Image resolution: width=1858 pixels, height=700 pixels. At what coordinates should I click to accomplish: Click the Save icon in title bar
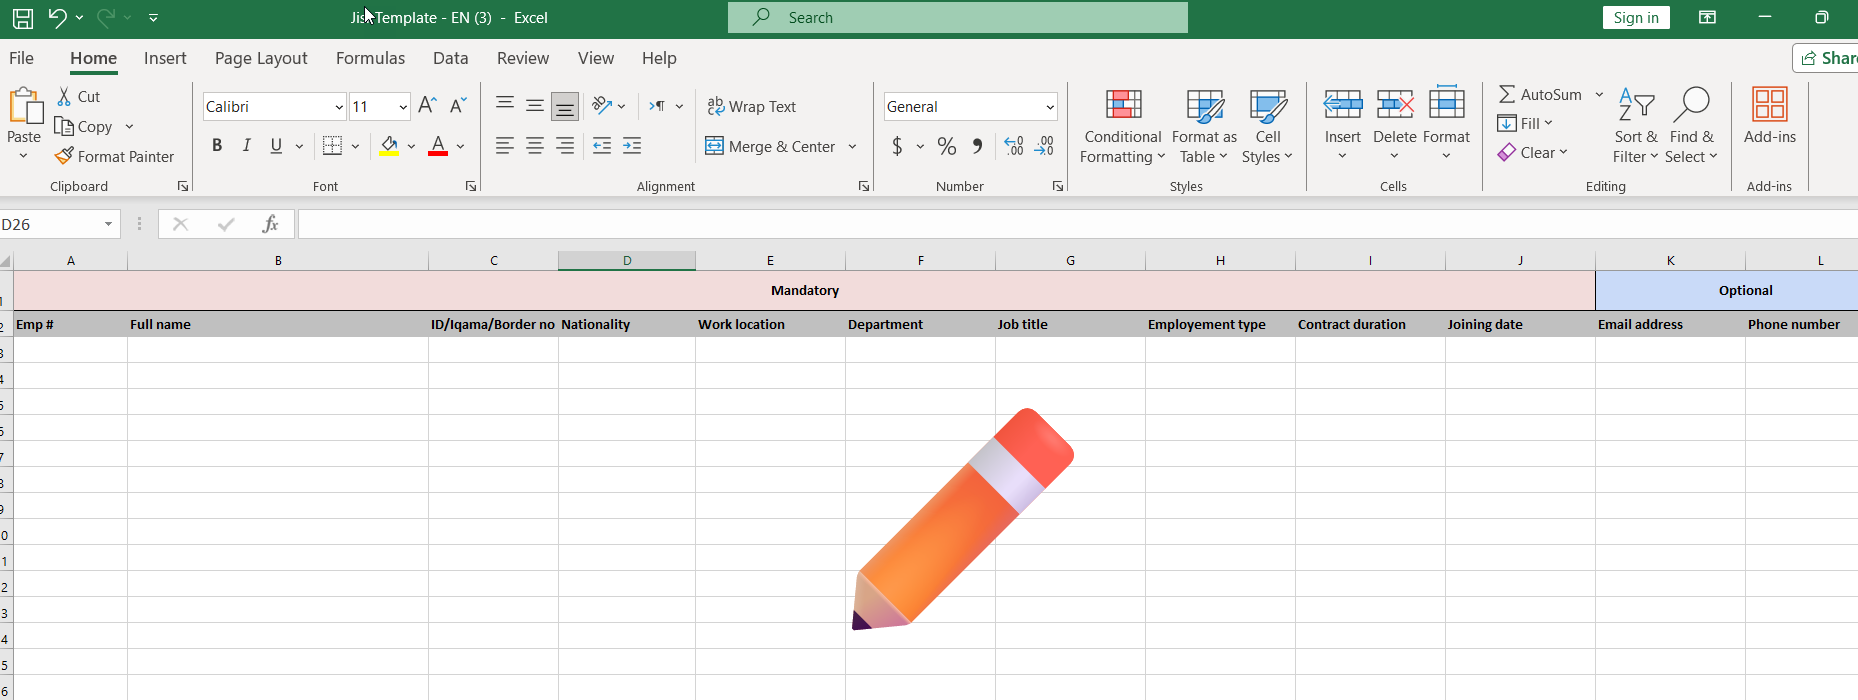click(22, 18)
